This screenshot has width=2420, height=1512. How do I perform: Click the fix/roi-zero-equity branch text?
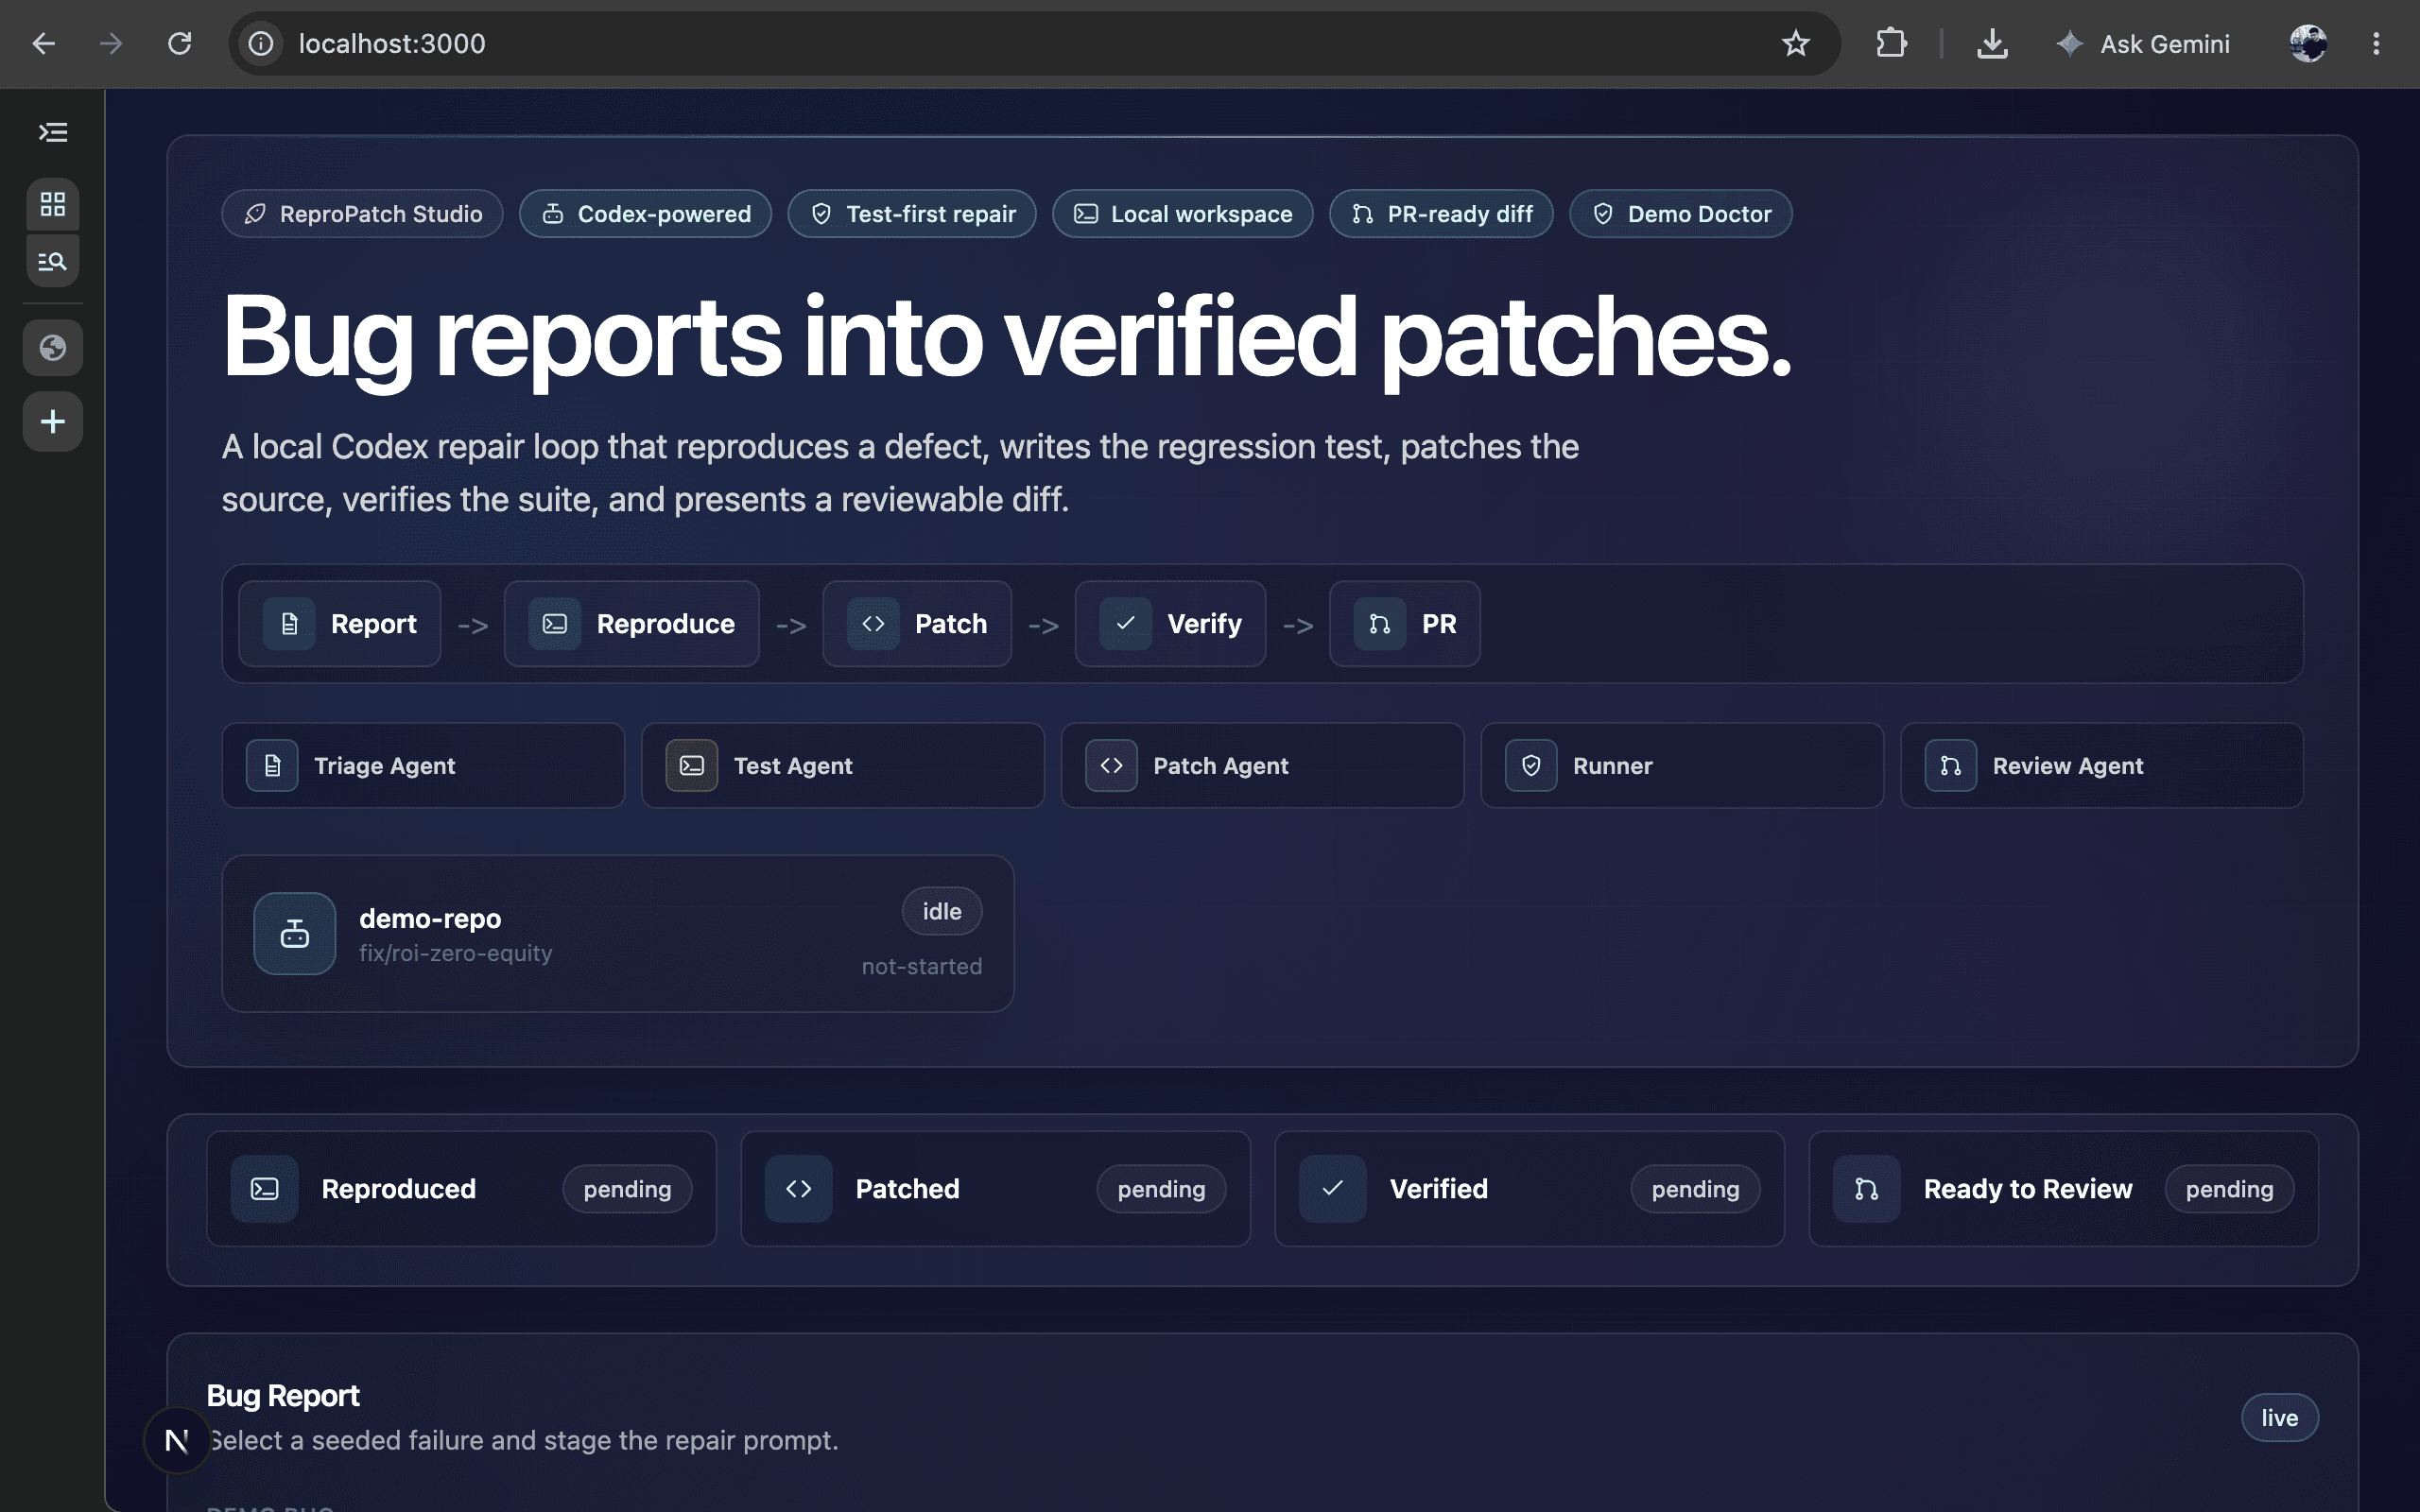(x=456, y=953)
